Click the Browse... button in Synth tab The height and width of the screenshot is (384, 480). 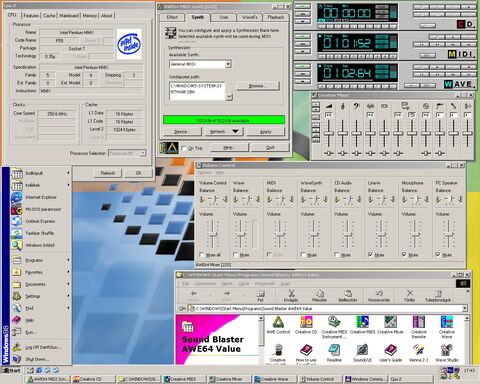pyautogui.click(x=257, y=86)
